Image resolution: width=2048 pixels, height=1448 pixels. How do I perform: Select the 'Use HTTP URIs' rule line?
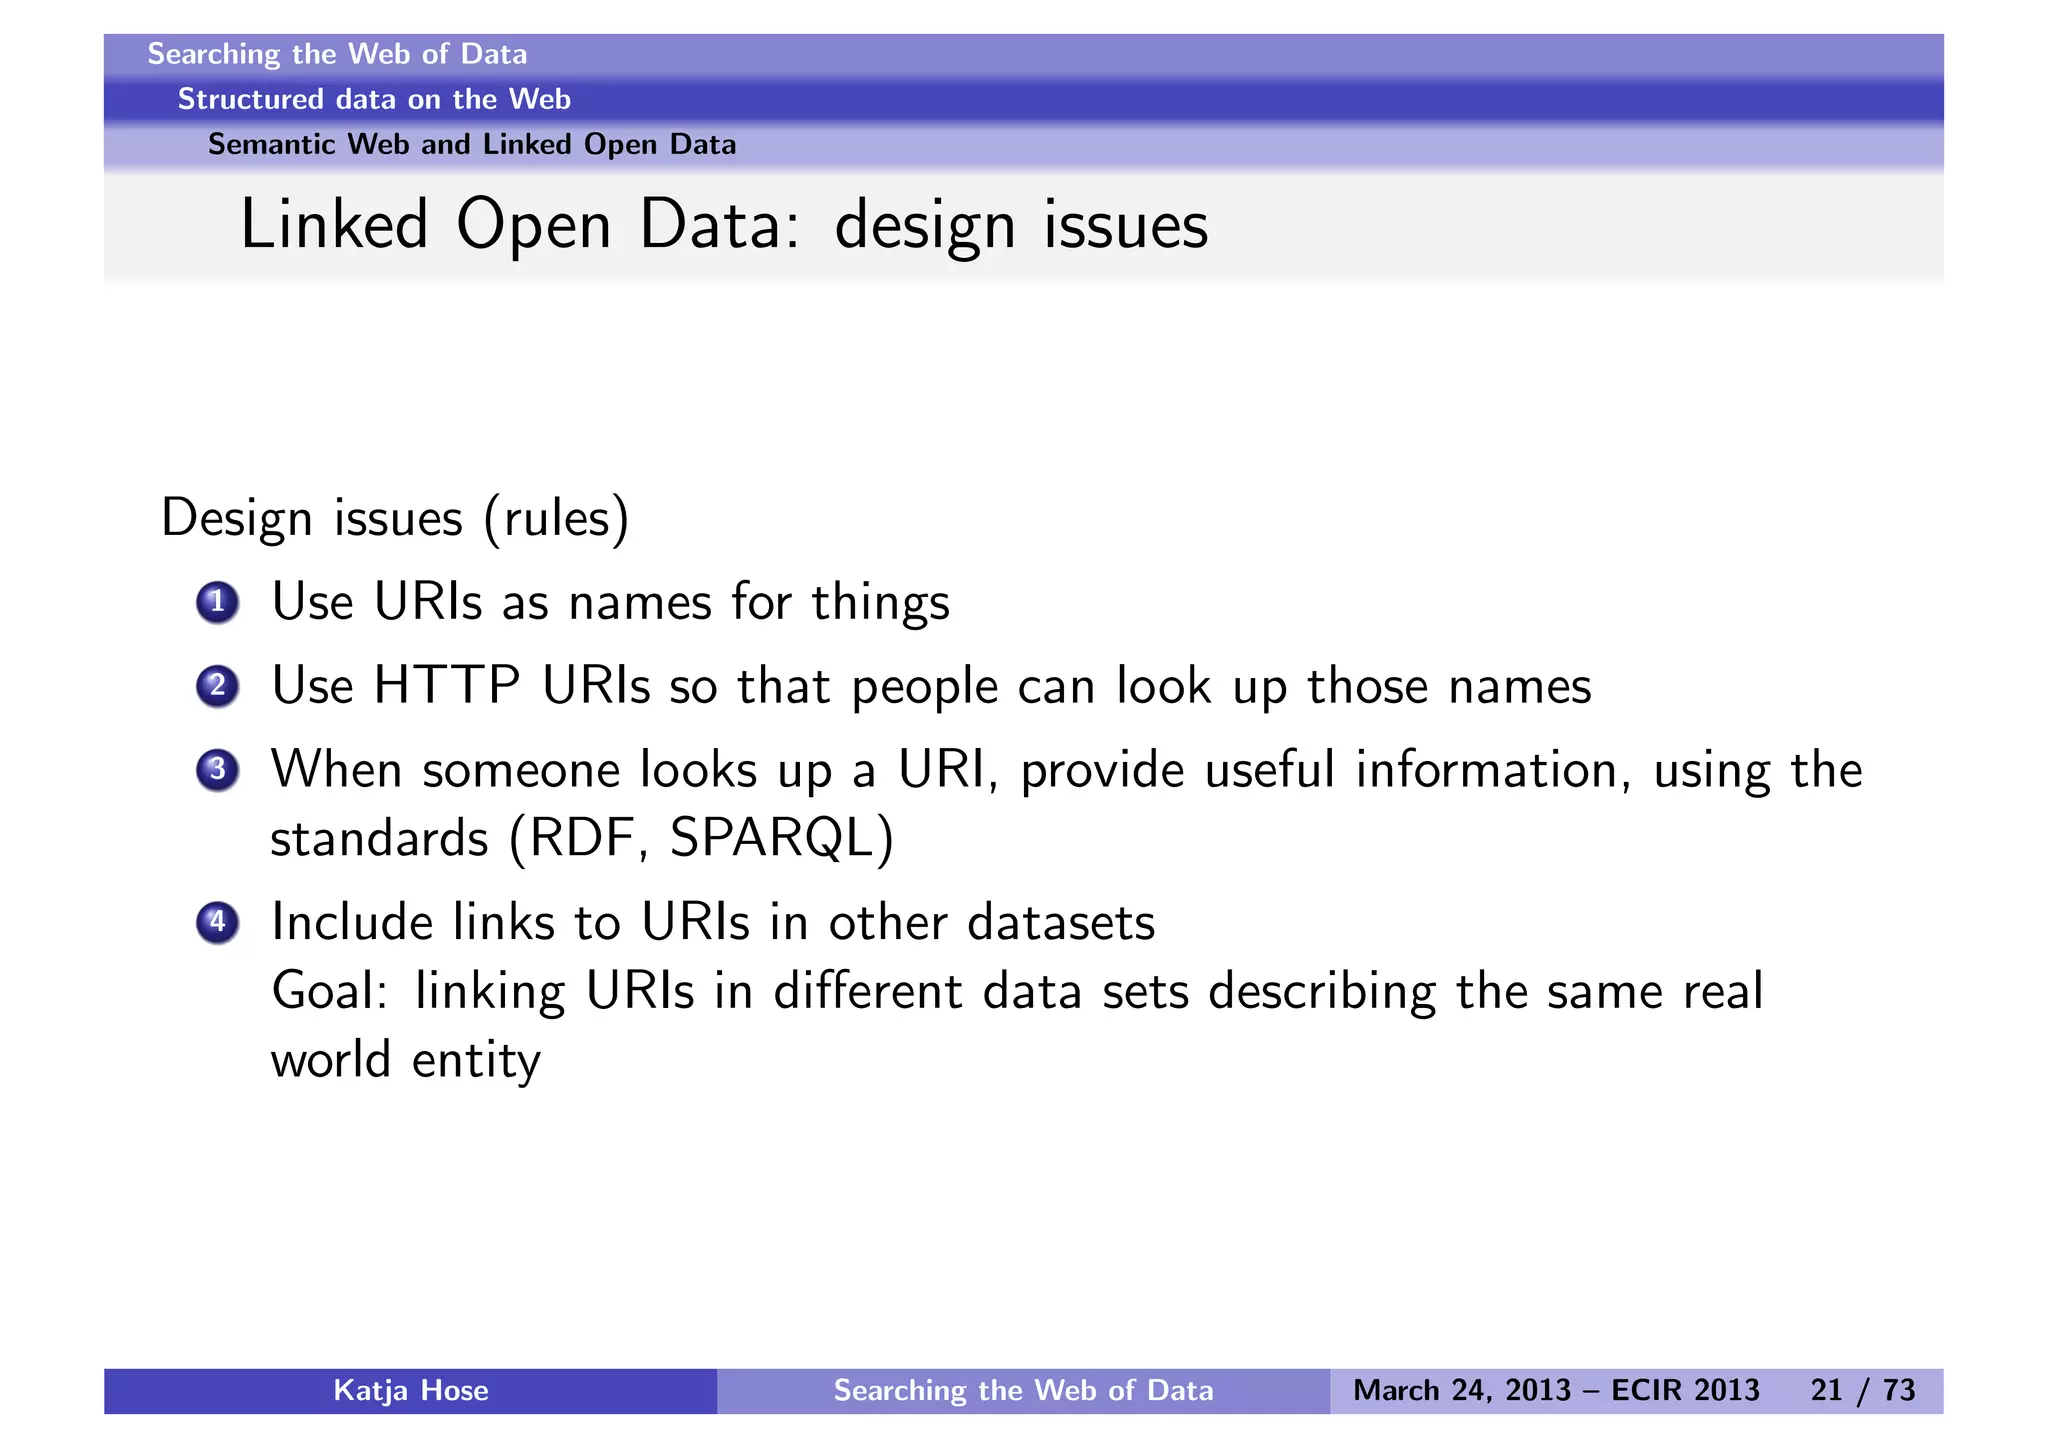[x=931, y=687]
